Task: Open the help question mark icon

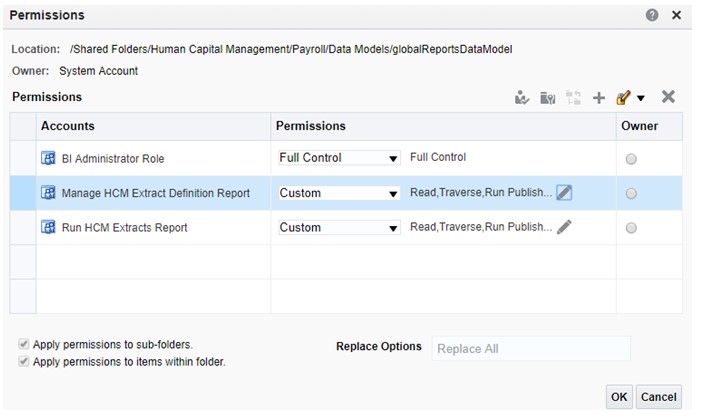Action: [652, 15]
